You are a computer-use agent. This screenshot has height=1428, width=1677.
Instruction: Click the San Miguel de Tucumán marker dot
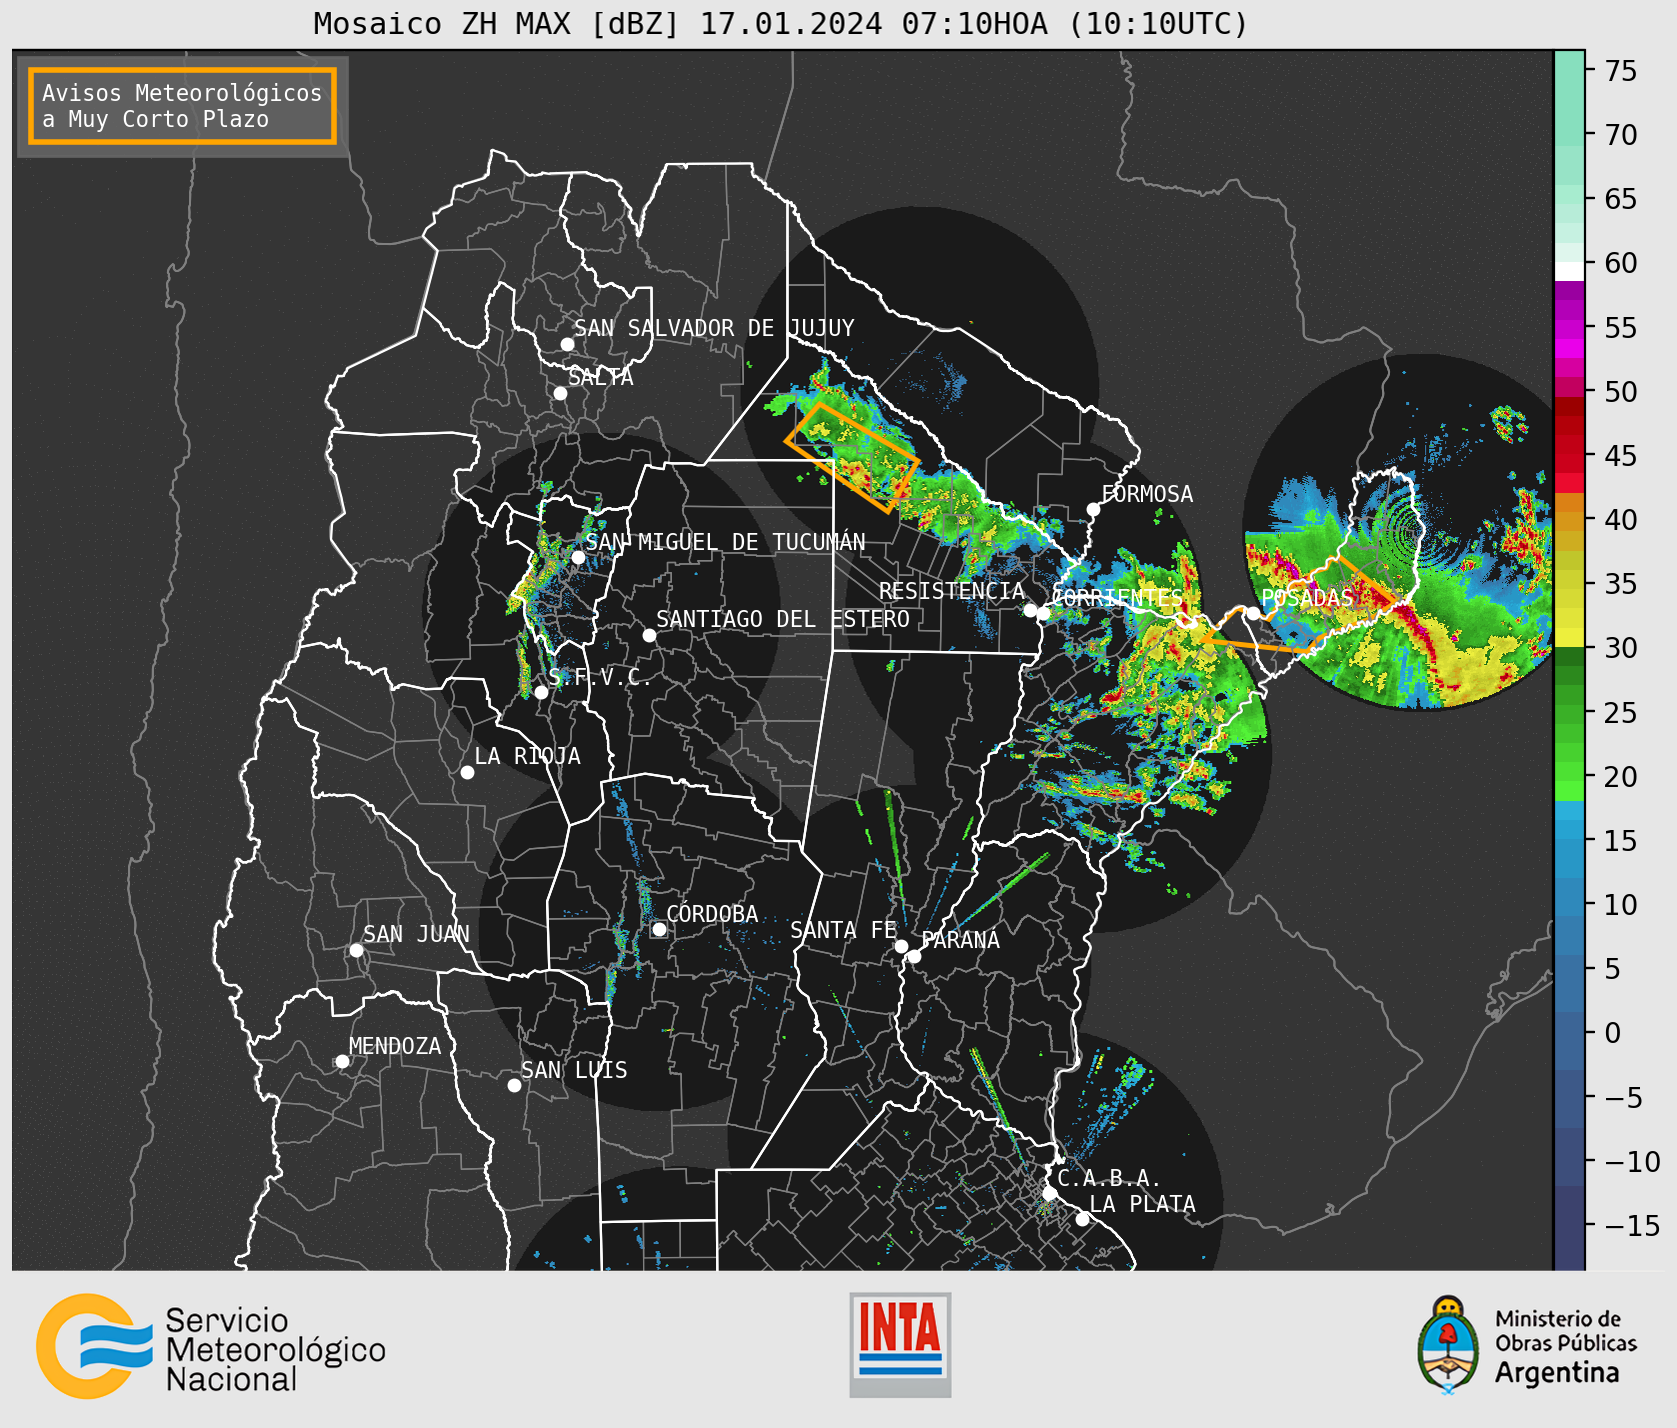point(577,557)
